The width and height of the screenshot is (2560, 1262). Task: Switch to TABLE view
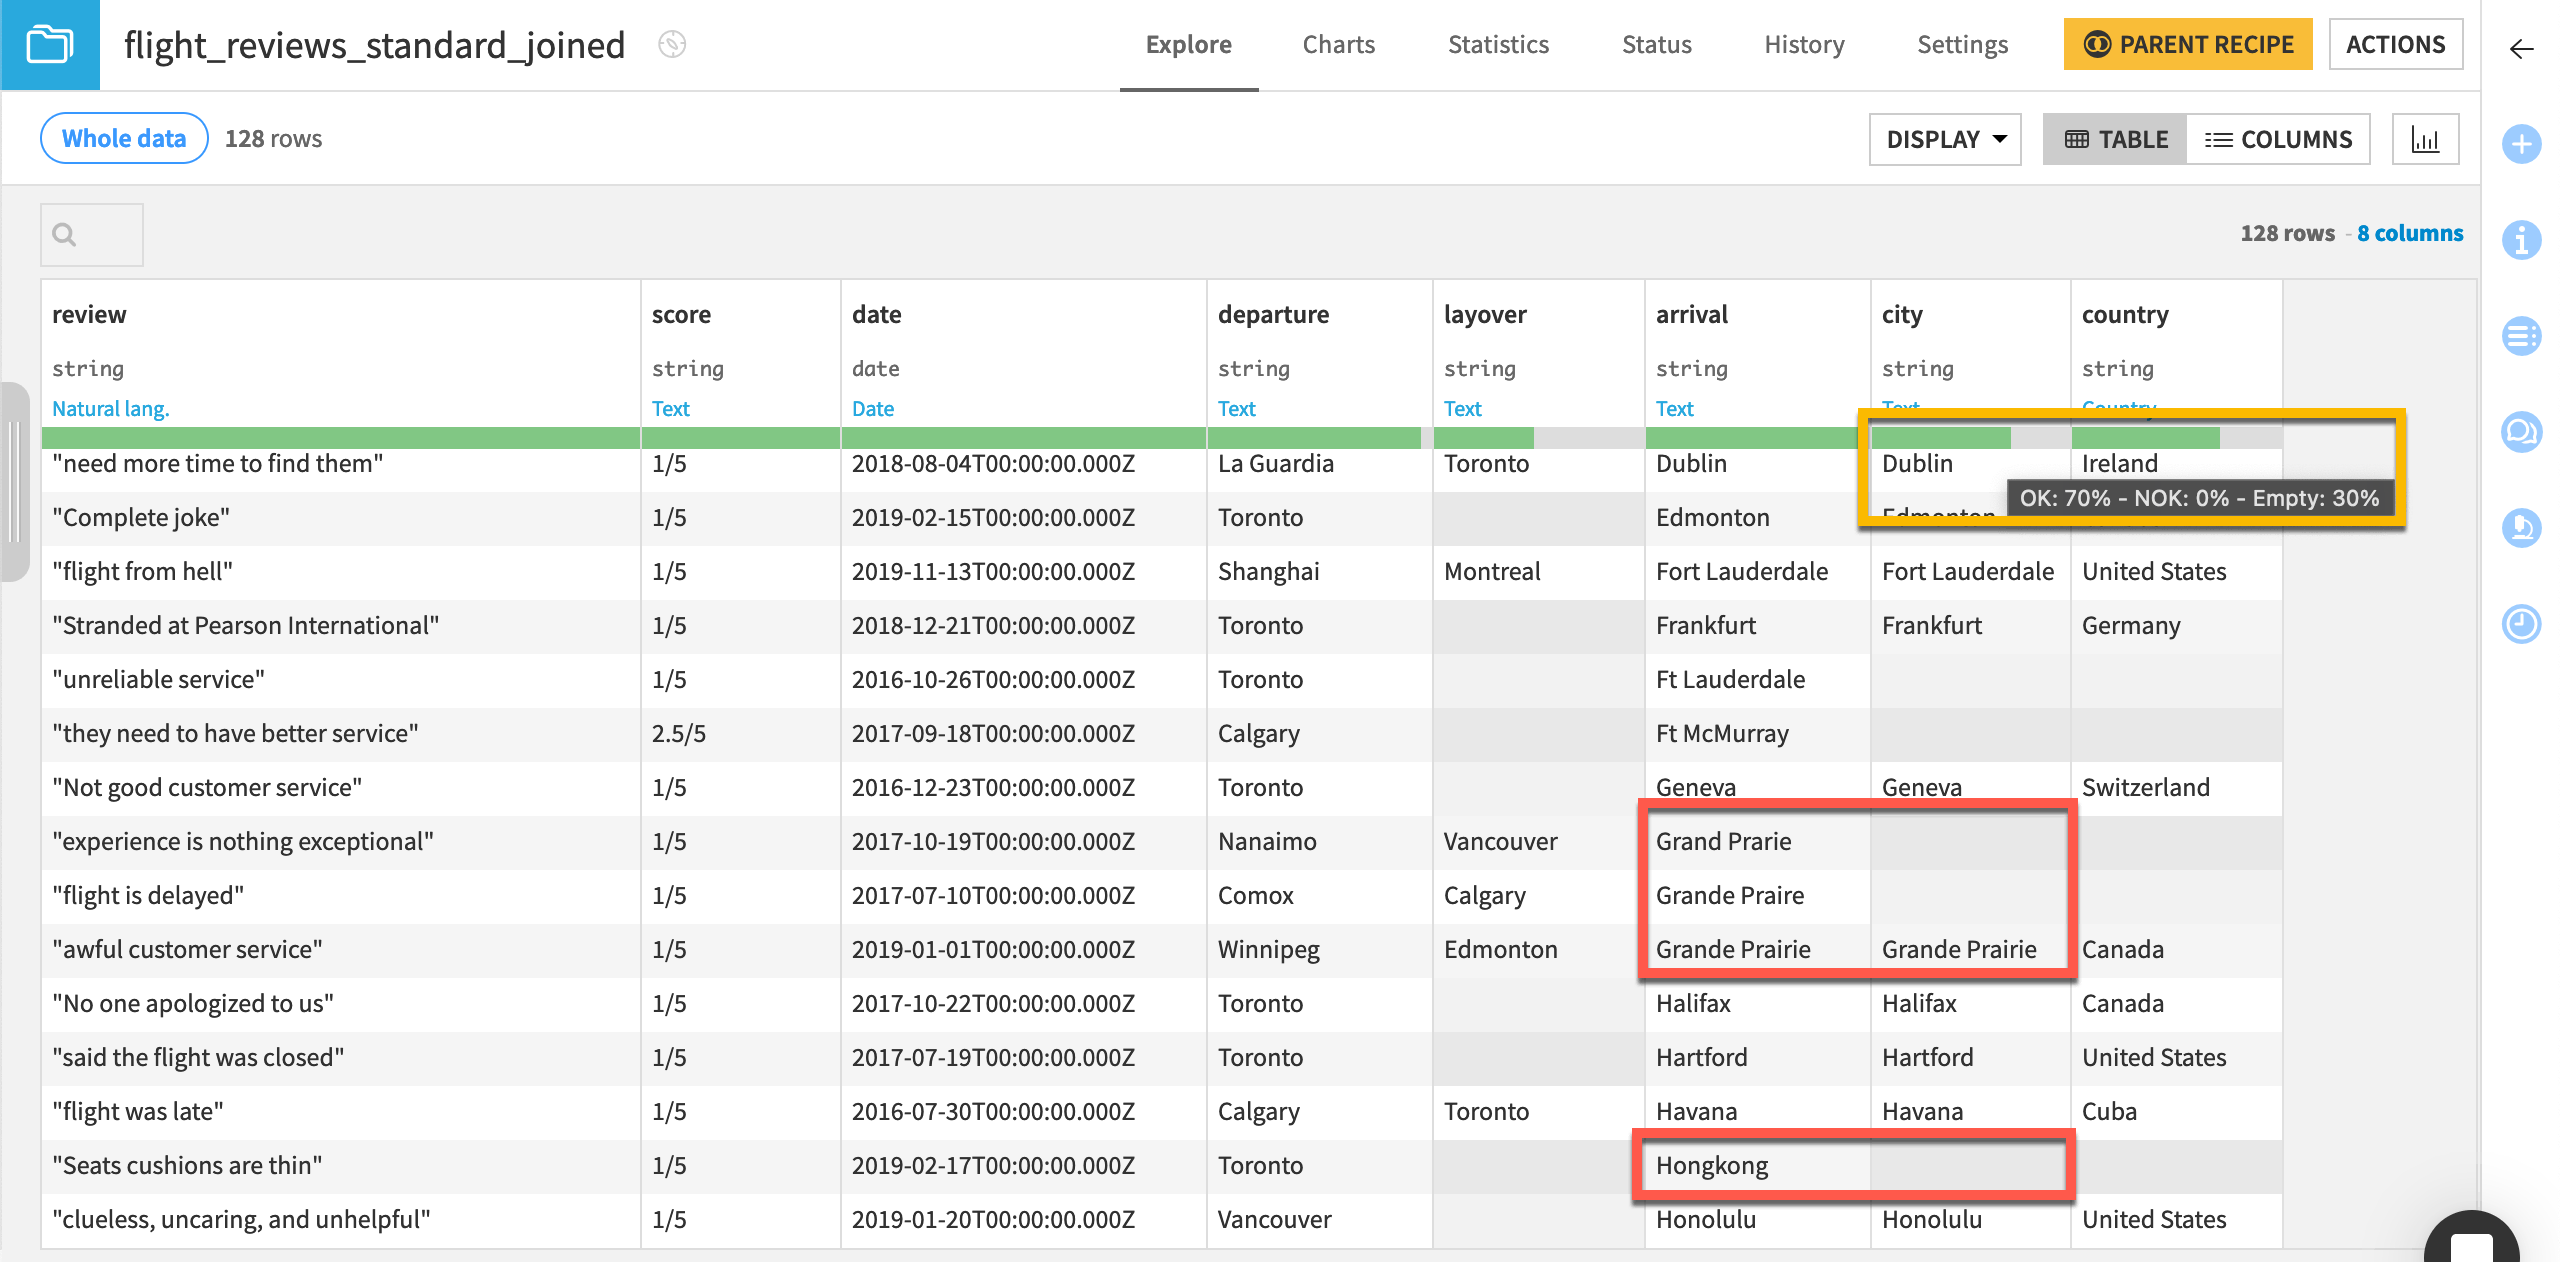coord(2115,139)
